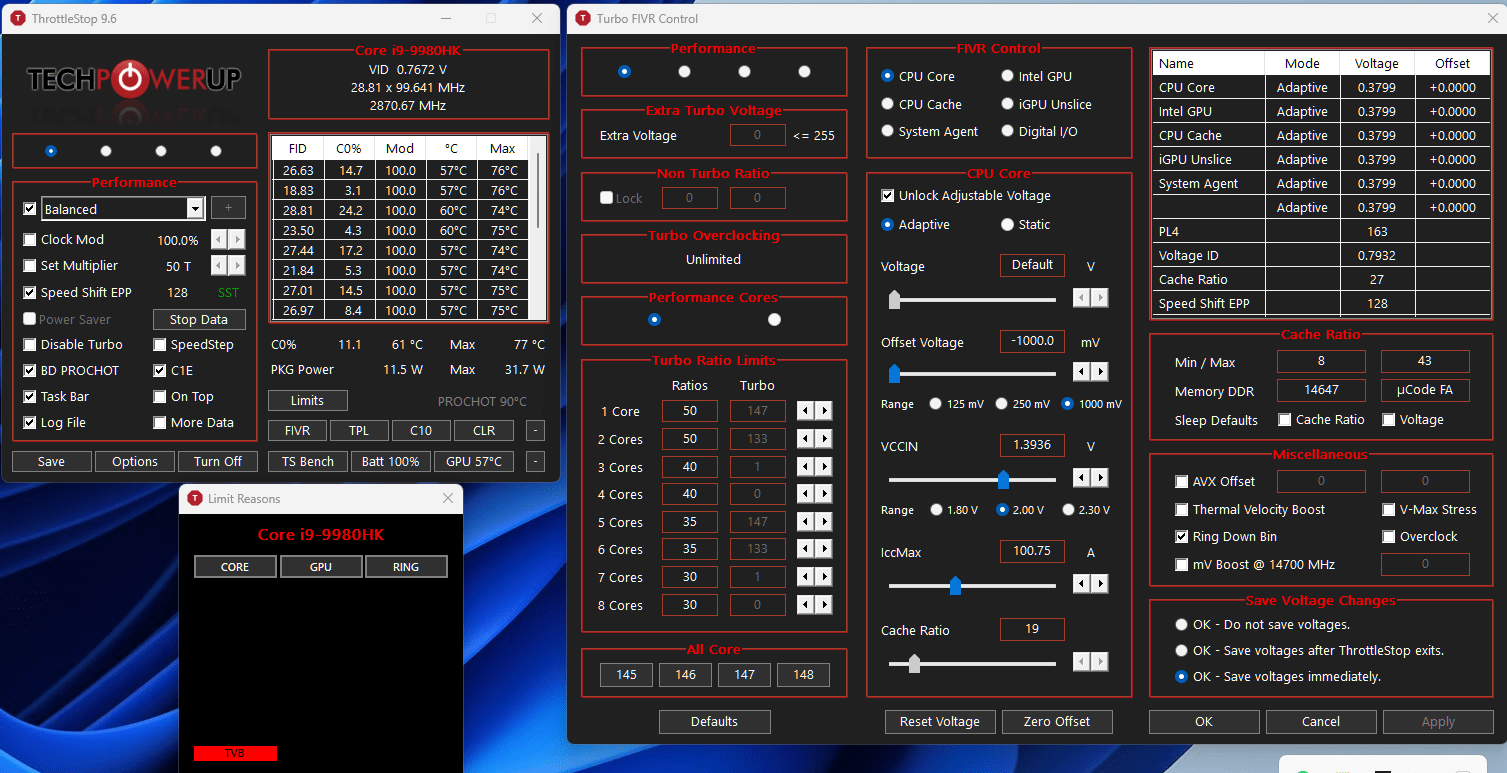Image resolution: width=1507 pixels, height=773 pixels.
Task: Click the Limit Reasons window icon
Action: pyautogui.click(x=193, y=498)
